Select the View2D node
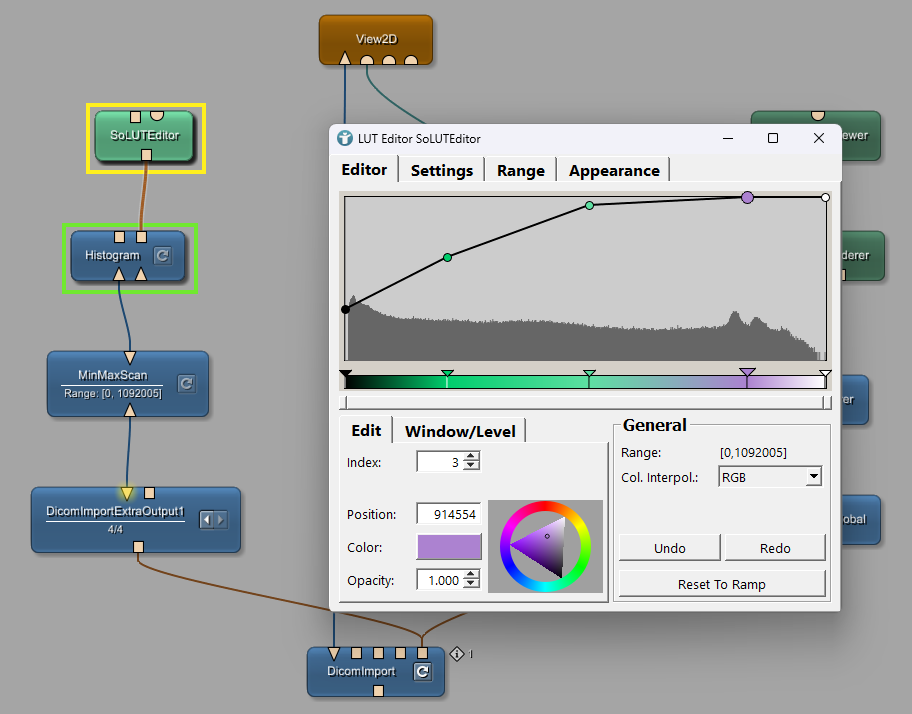912x714 pixels. click(375, 40)
